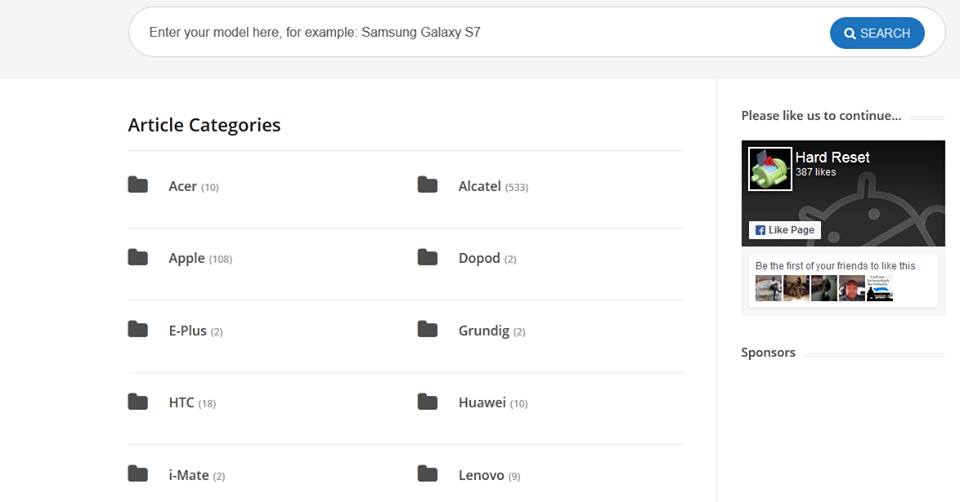Open the folder icon beside E-Plus
Image resolution: width=960 pixels, height=502 pixels.
coord(138,329)
